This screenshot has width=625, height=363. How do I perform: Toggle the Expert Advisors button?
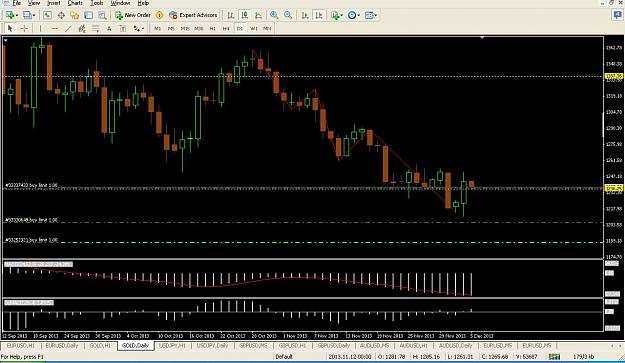point(193,15)
